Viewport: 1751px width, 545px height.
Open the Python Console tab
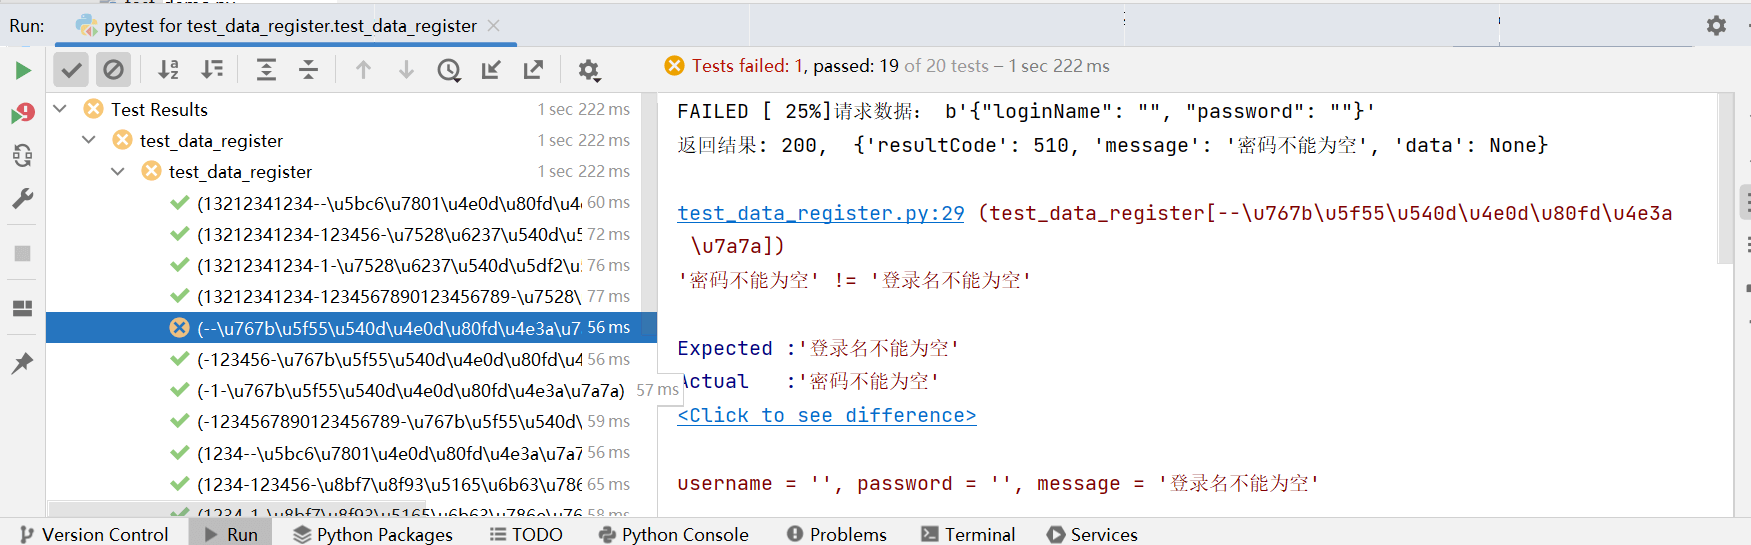(x=674, y=534)
